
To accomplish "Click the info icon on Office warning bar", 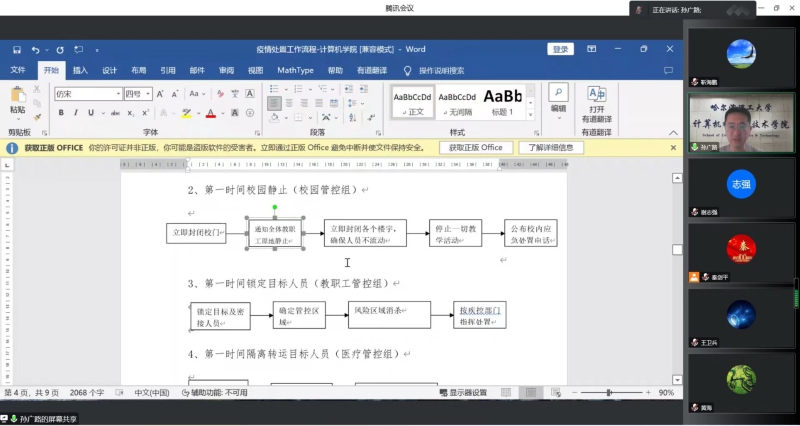I will click(x=12, y=147).
